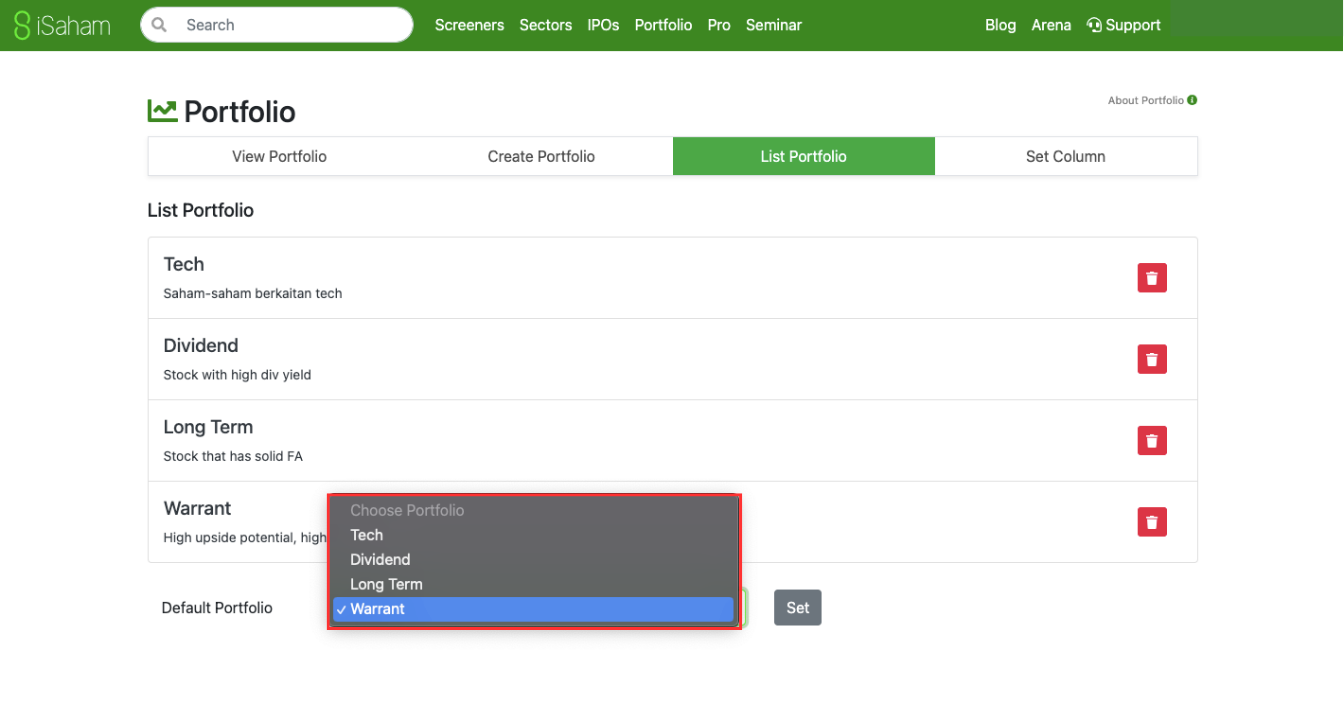This screenshot has height=705, width=1344.
Task: Choose Tech in the dropdown list
Action: [x=533, y=535]
